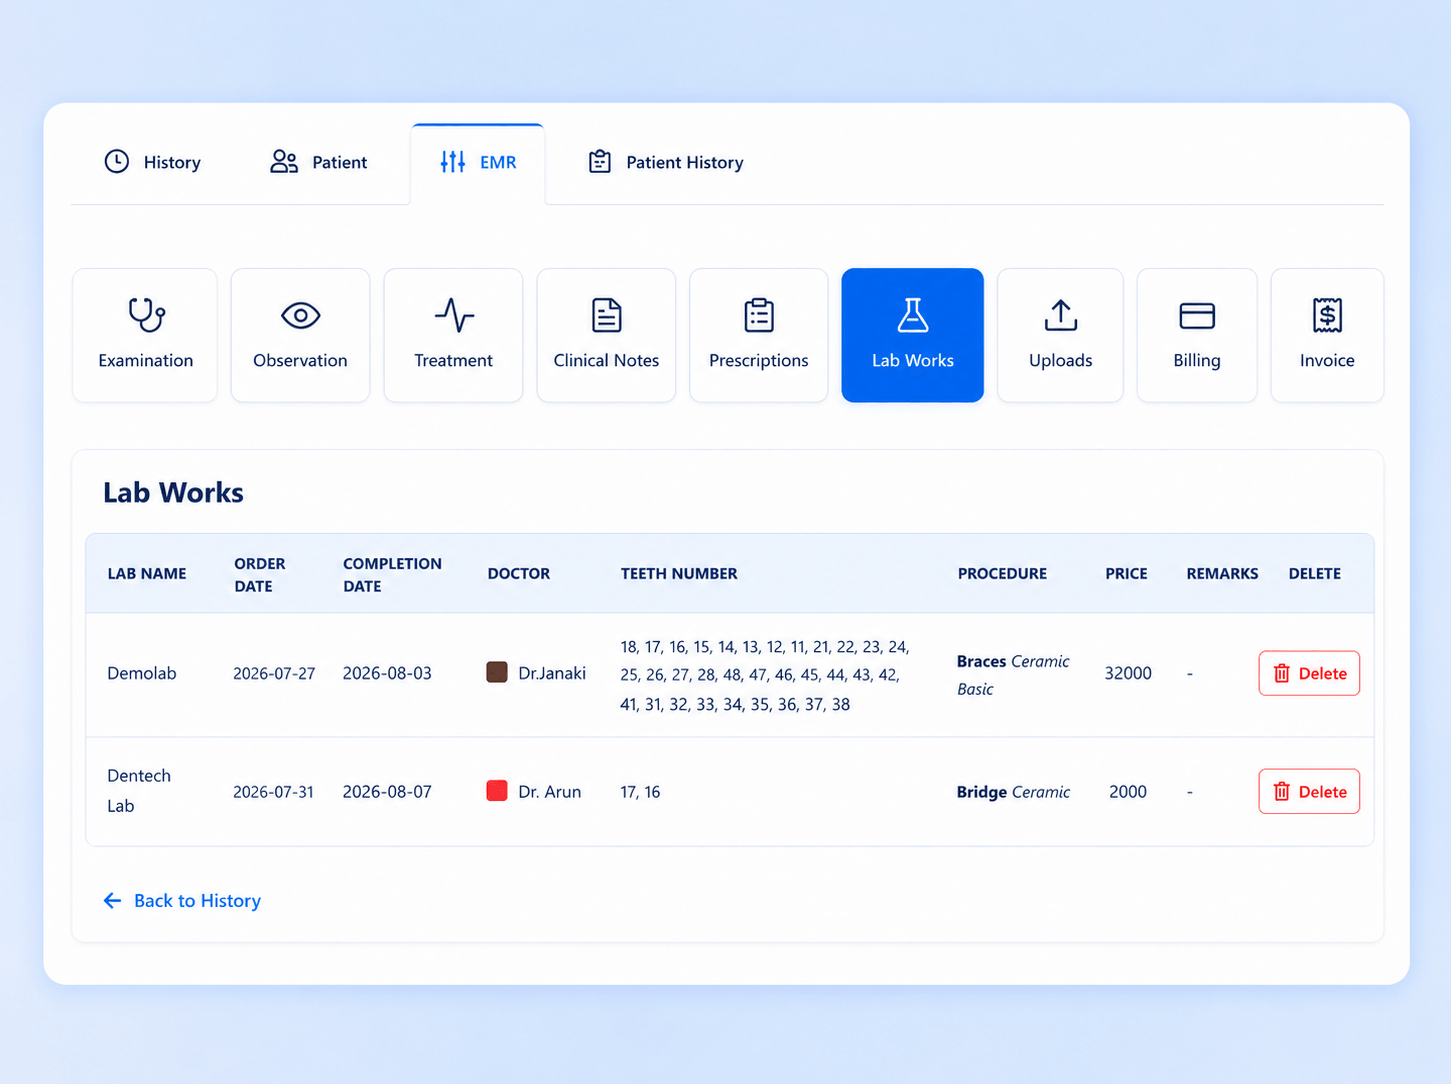Click completion date 2026-08-03
This screenshot has height=1084, width=1451.
(387, 674)
